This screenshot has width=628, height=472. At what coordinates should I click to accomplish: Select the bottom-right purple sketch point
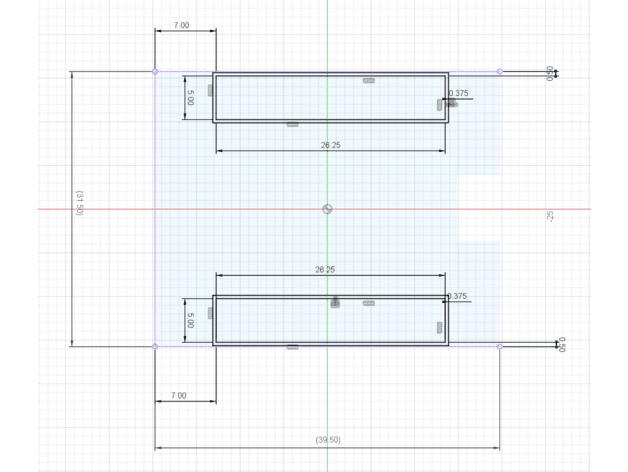click(x=500, y=347)
